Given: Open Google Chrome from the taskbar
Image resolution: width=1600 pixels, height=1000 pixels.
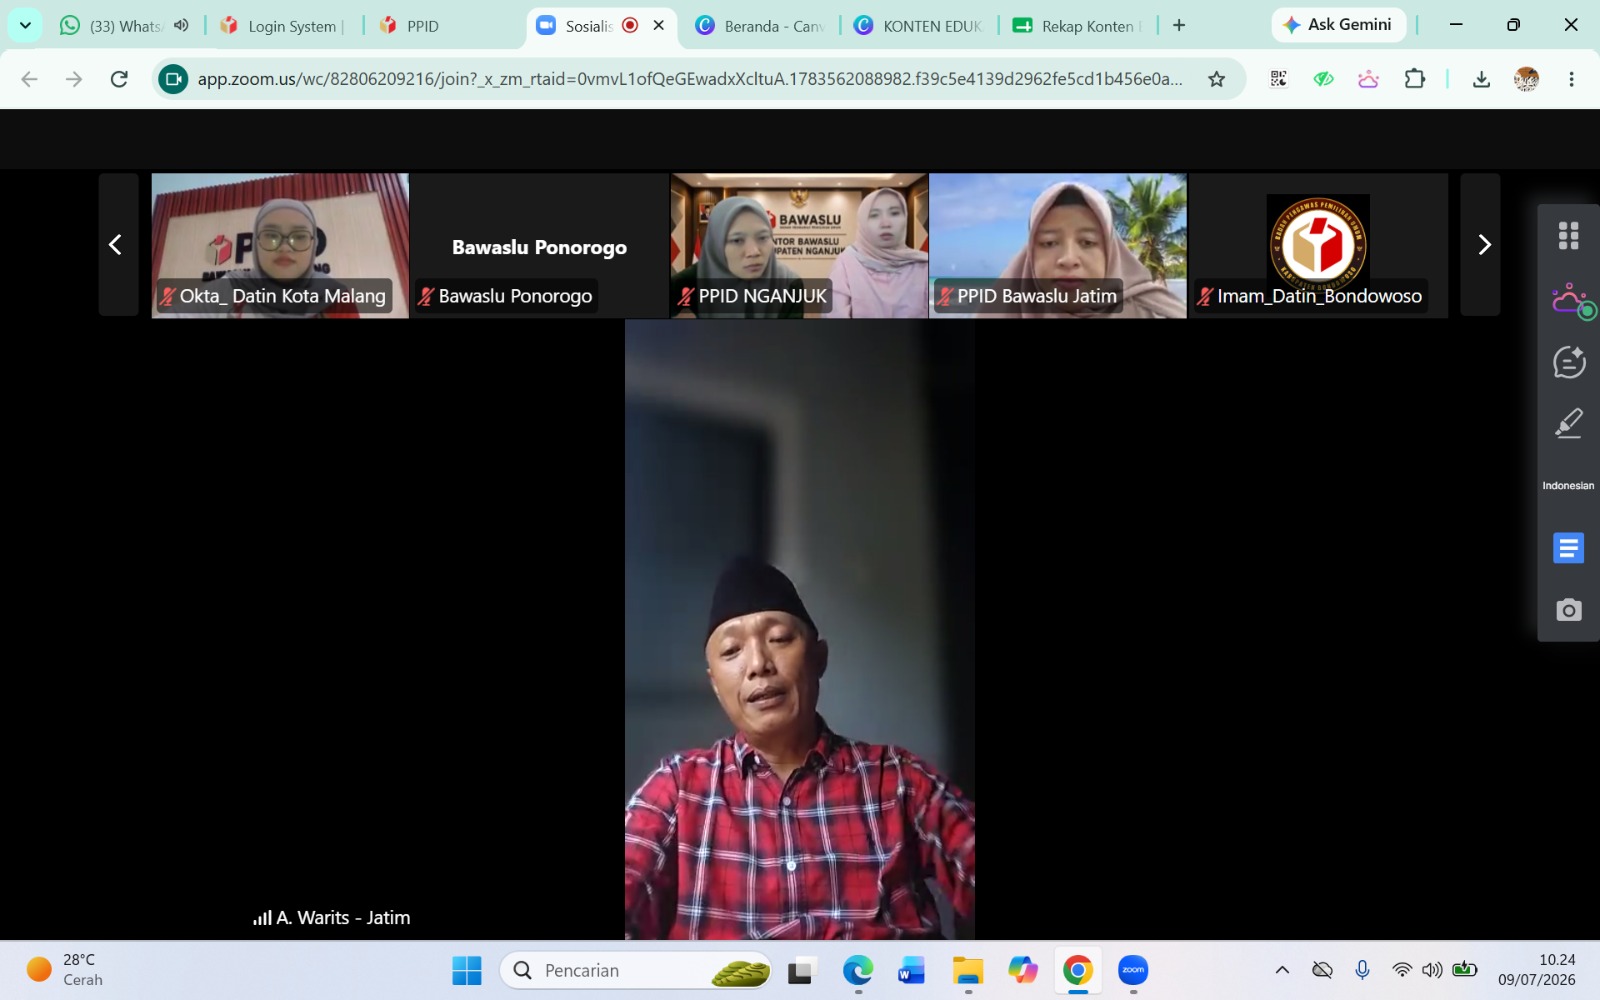Looking at the screenshot, I should pos(1077,970).
